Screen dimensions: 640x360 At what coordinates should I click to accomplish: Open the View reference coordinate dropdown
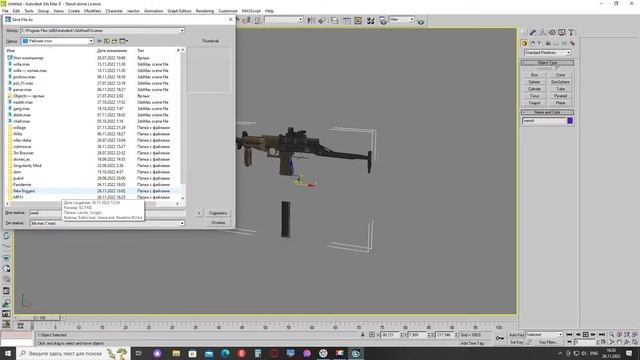pos(402,20)
